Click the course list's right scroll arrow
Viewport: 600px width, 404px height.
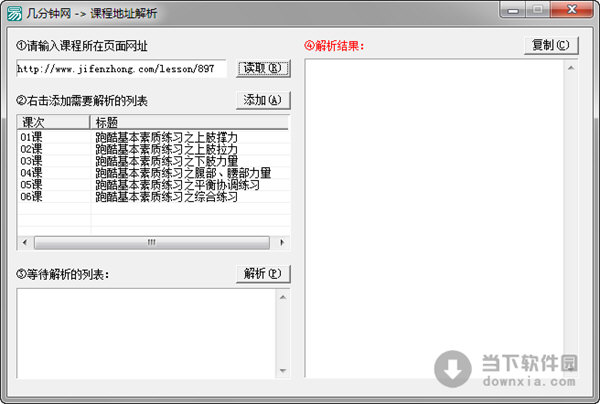282,242
